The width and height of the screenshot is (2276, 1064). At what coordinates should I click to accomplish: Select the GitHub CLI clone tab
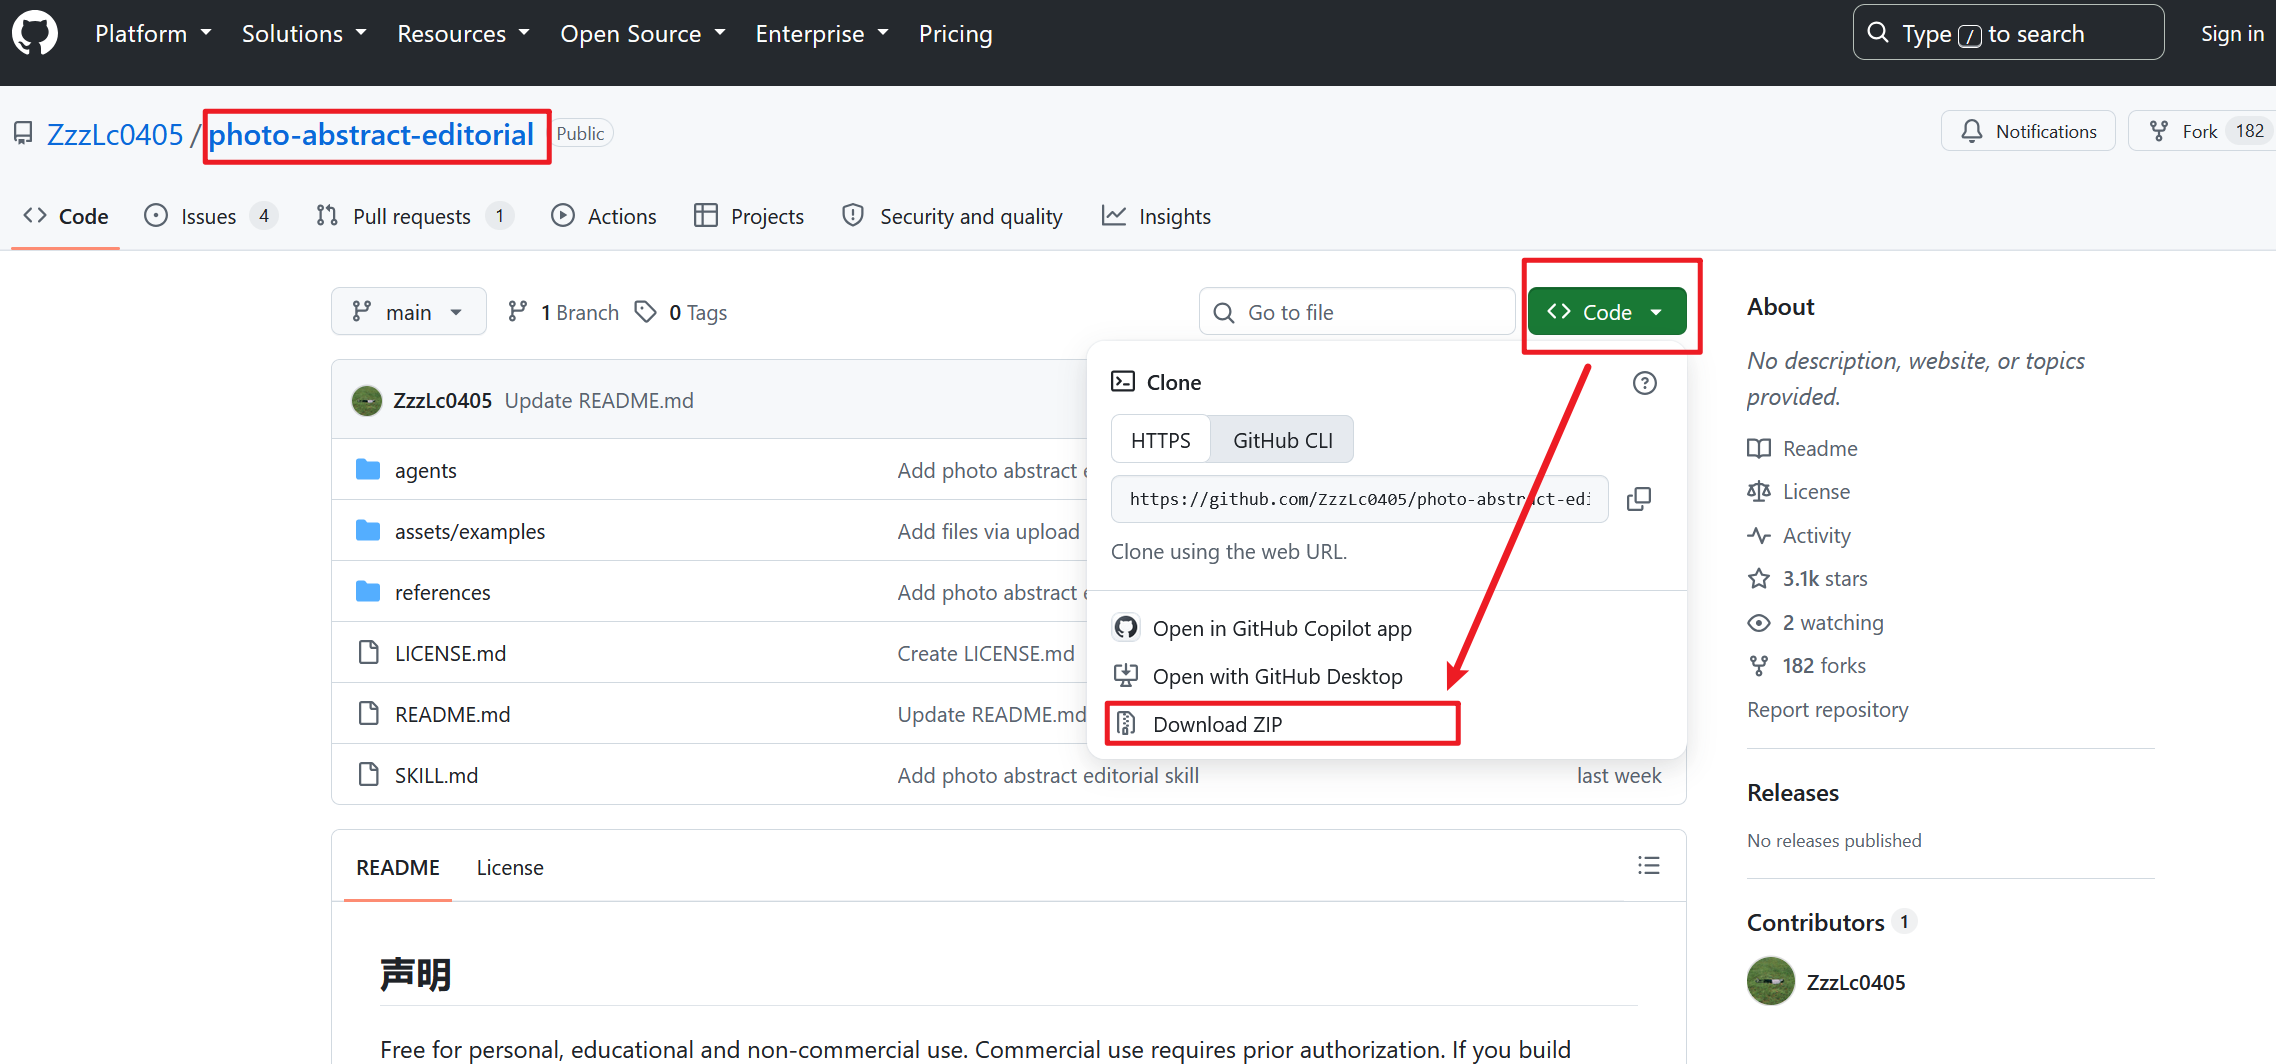coord(1283,440)
